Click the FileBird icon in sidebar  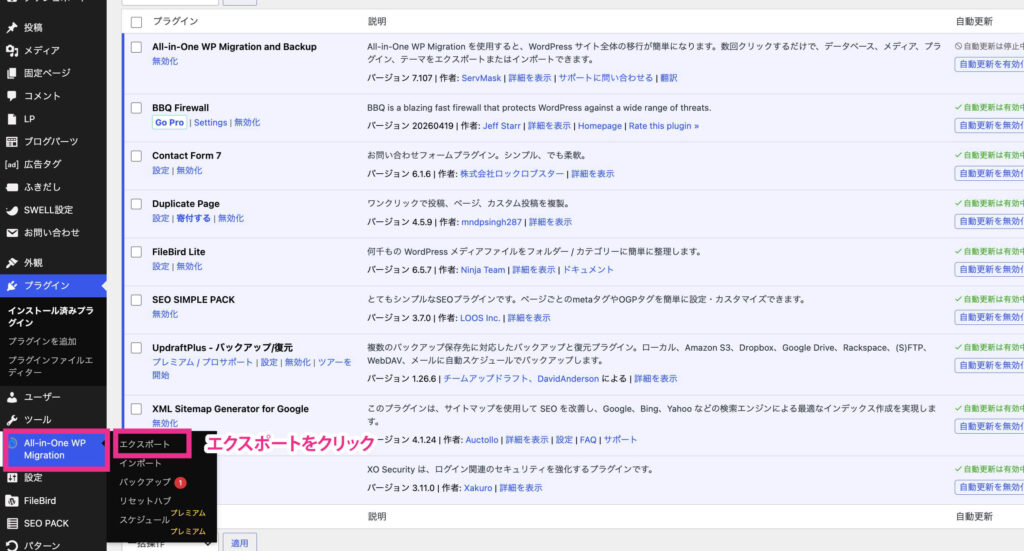[12, 501]
